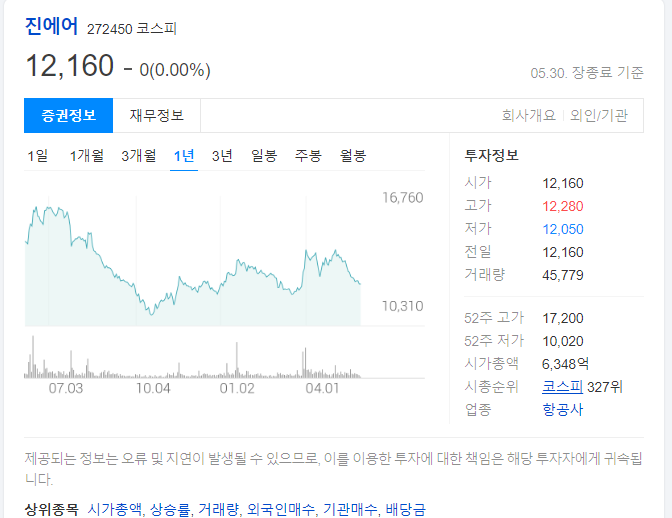Click the current price 12,160 heading
The image size is (672, 518).
point(69,66)
